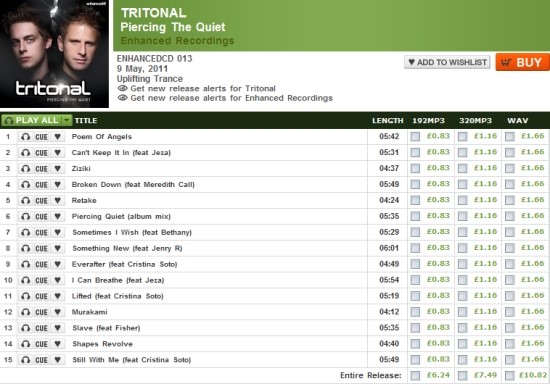Check Entire Release 320MP3 box

click(463, 376)
